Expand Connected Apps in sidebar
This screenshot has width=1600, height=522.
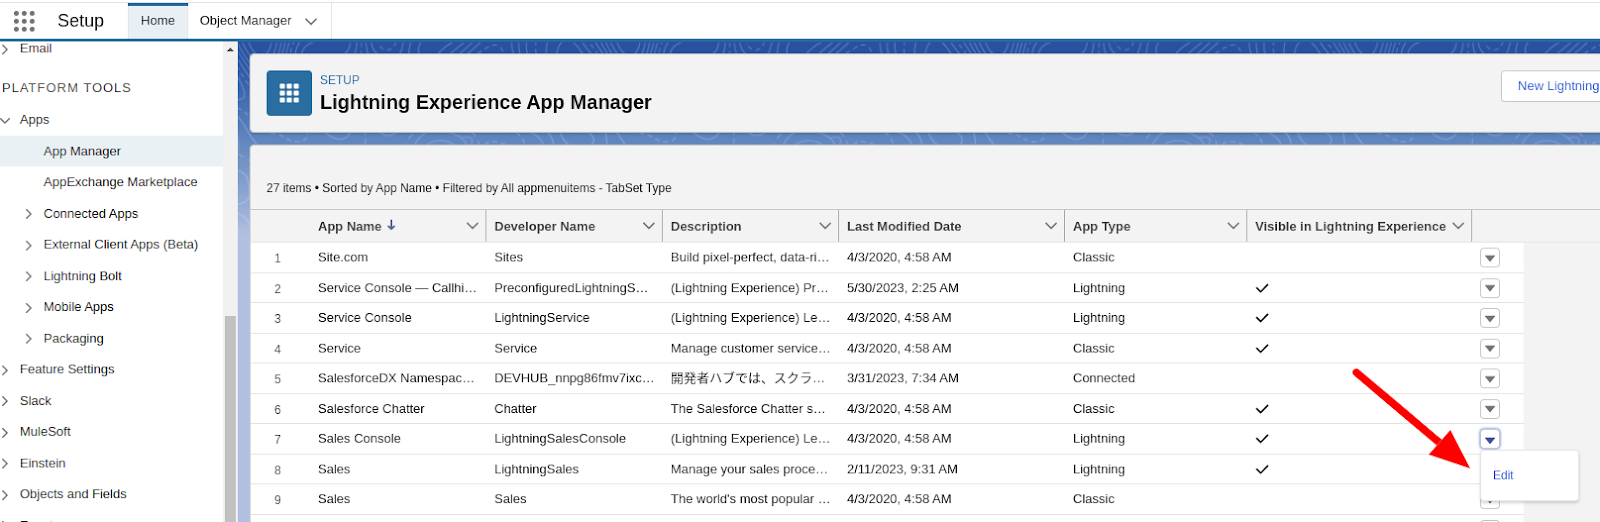[x=28, y=214]
